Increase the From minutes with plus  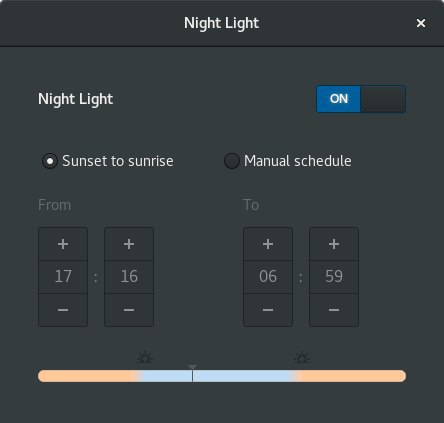coord(129,244)
